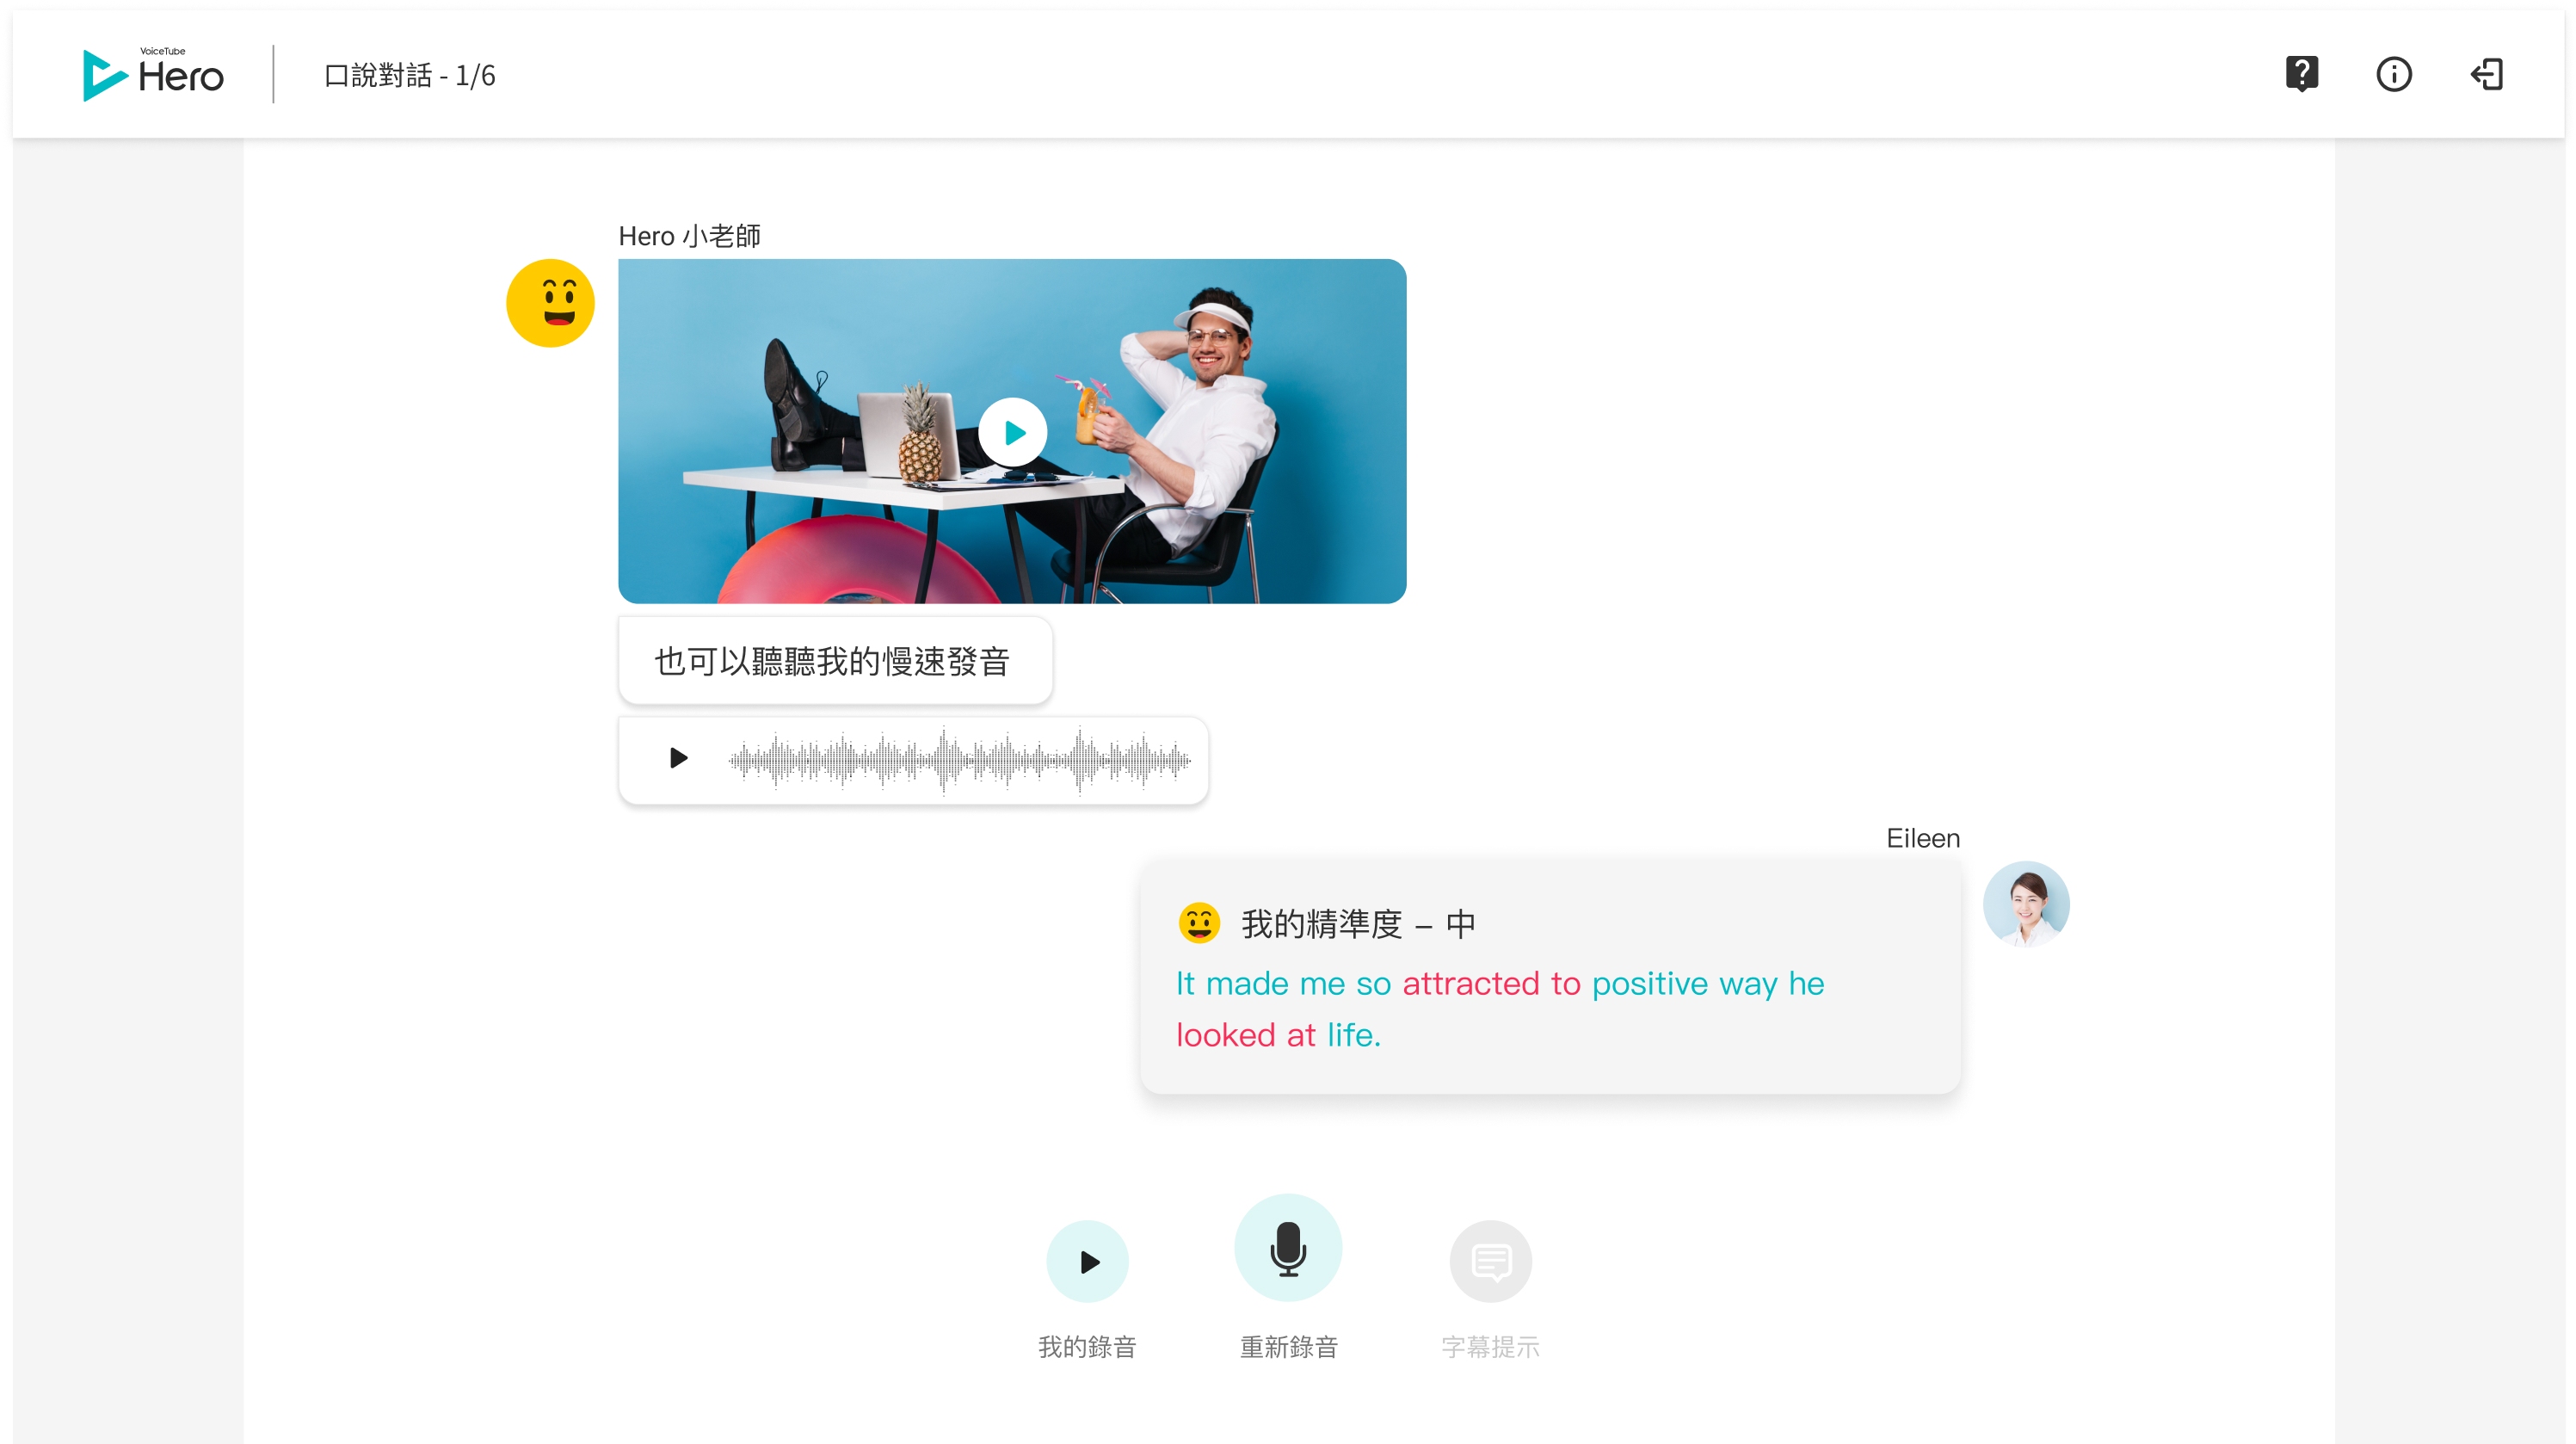Click the info circle icon
The height and width of the screenshot is (1444, 2576).
click(x=2393, y=74)
